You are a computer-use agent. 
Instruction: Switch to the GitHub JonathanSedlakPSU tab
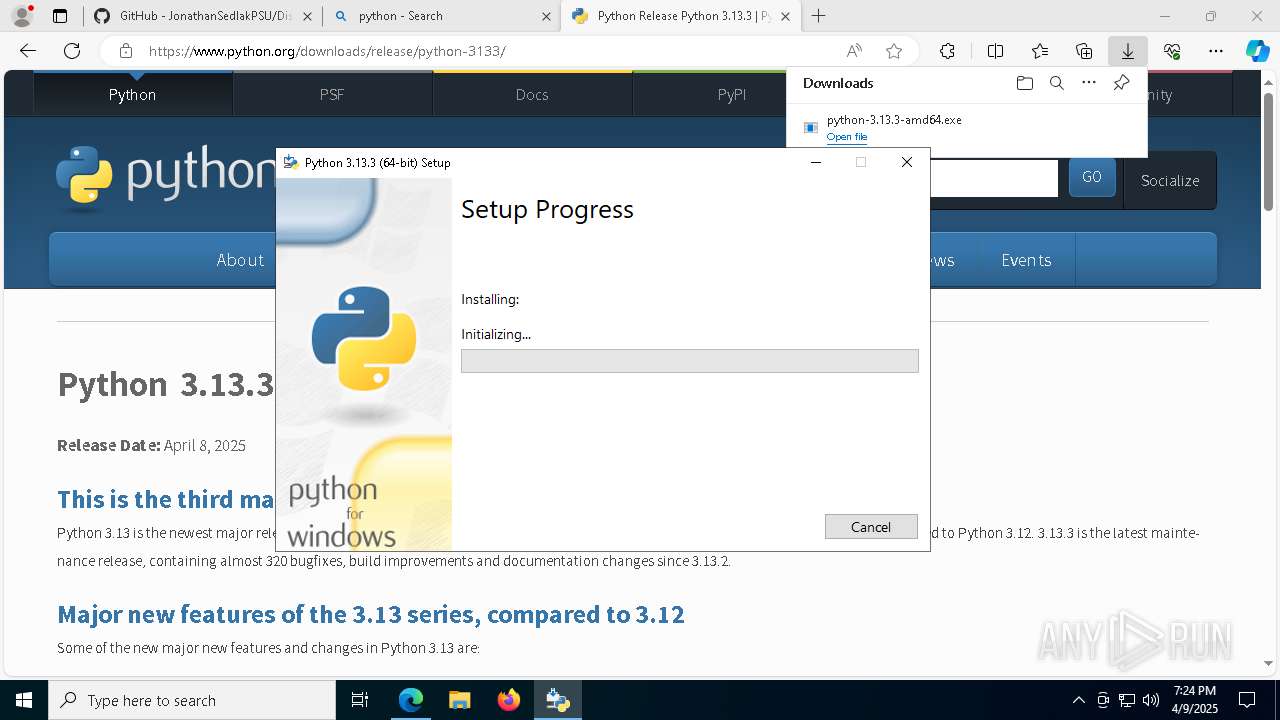[202, 16]
